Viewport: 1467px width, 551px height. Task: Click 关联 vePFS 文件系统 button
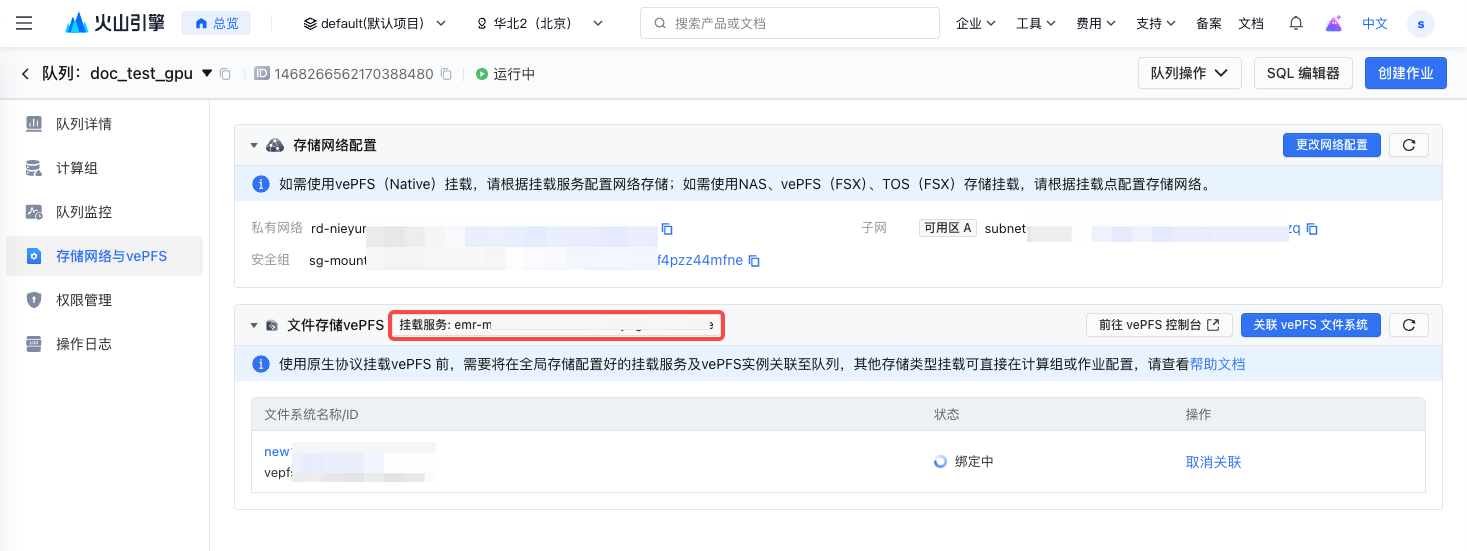(1311, 325)
